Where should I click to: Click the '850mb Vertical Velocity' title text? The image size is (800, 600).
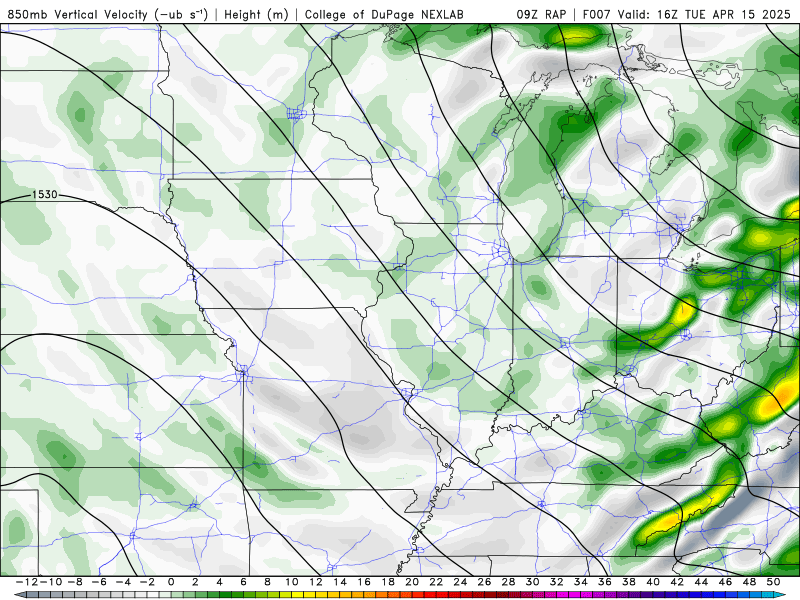[x=77, y=14]
